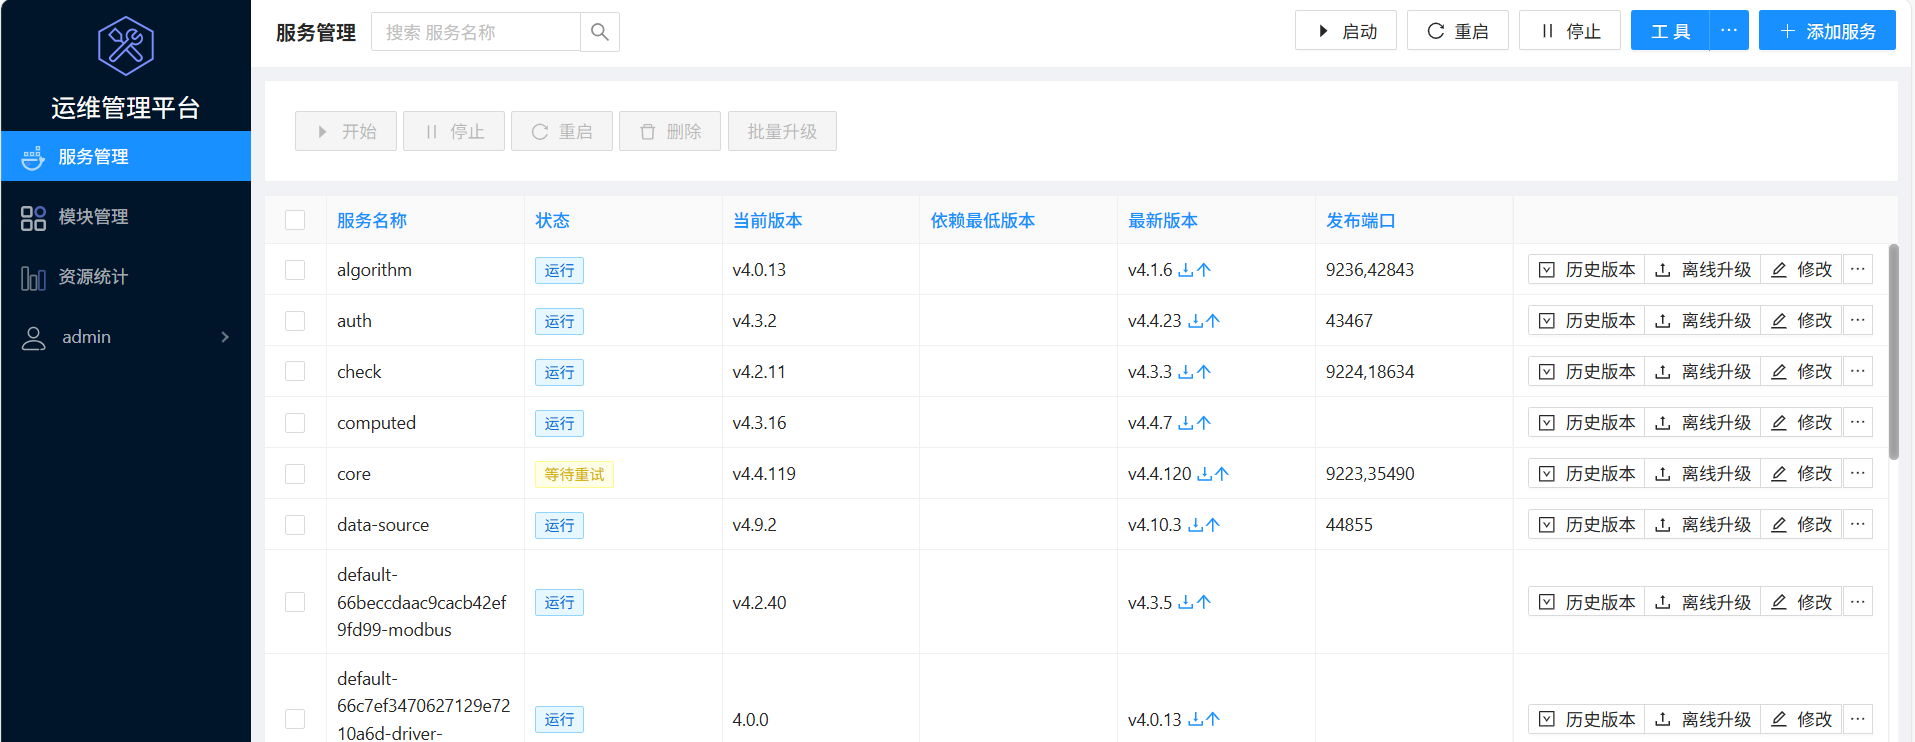Open more actions for check row

pos(1858,372)
